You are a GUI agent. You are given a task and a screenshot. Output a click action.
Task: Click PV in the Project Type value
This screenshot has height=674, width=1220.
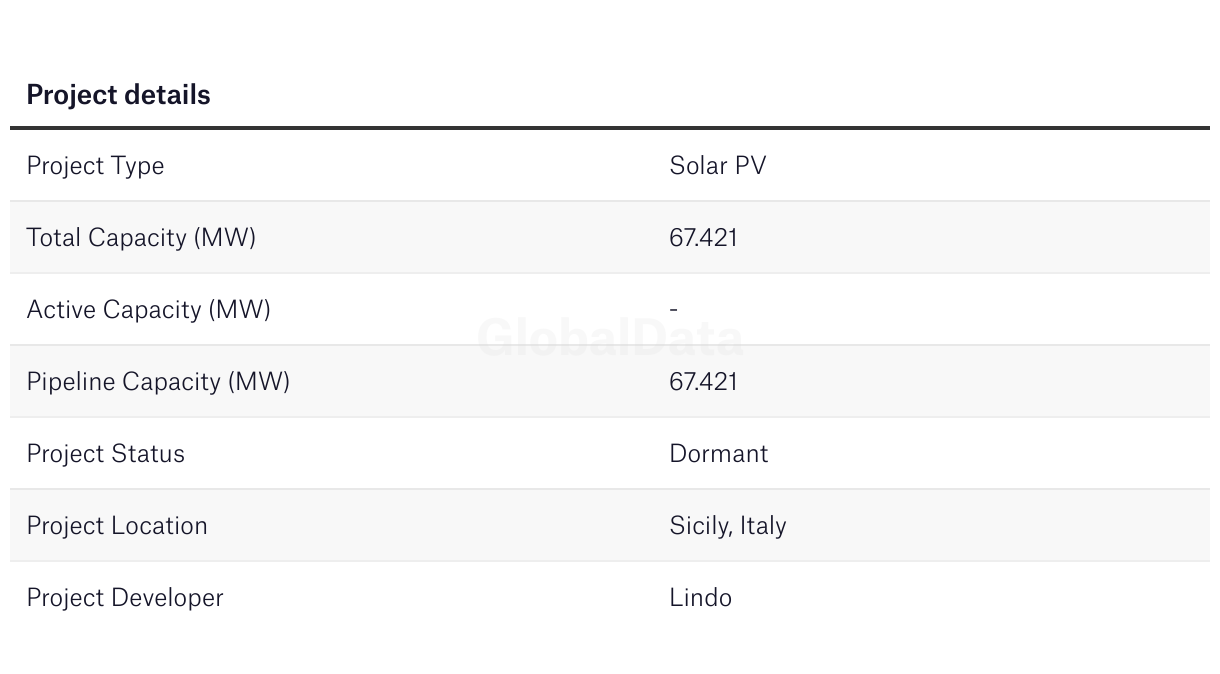point(750,166)
